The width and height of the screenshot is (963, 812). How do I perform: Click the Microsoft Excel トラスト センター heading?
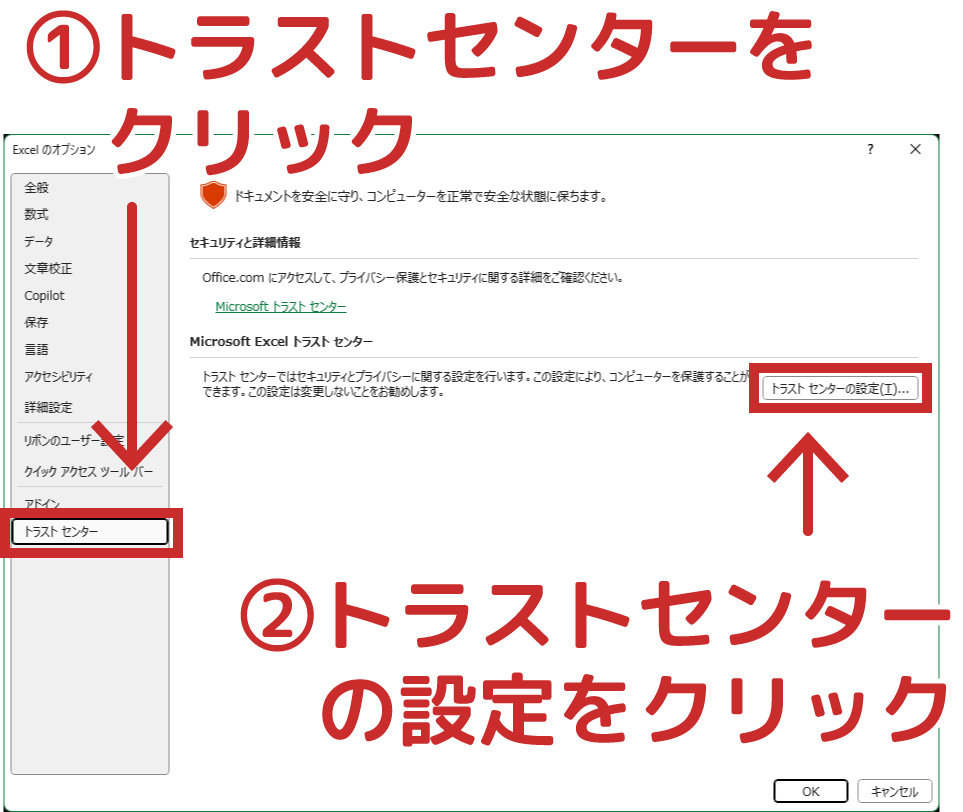coord(281,342)
